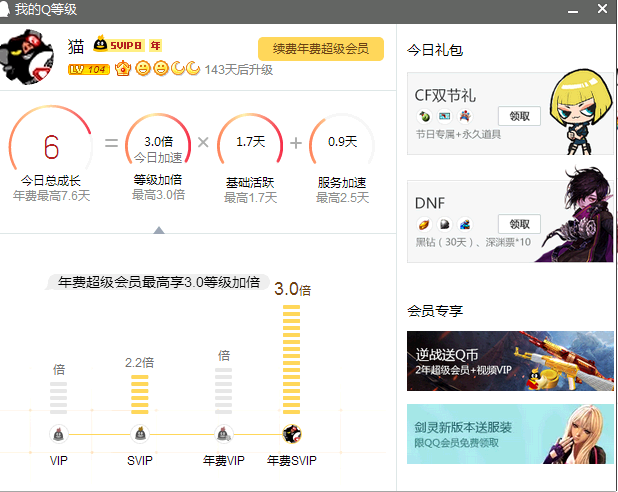This screenshot has height=492, width=618.
Task: Close the 我的Q等级 window
Action: pos(602,9)
